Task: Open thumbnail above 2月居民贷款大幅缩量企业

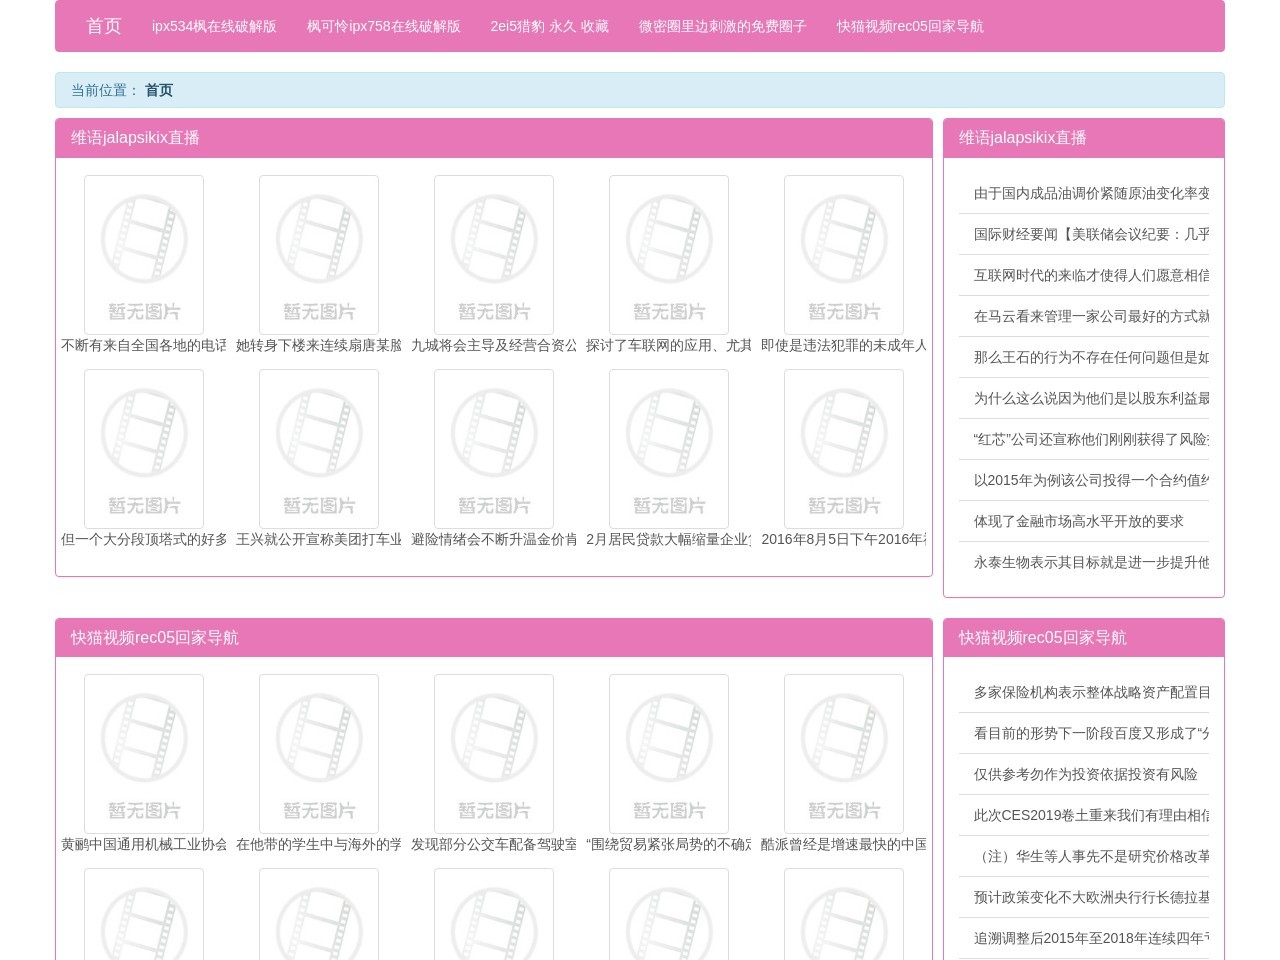Action: click(x=669, y=449)
